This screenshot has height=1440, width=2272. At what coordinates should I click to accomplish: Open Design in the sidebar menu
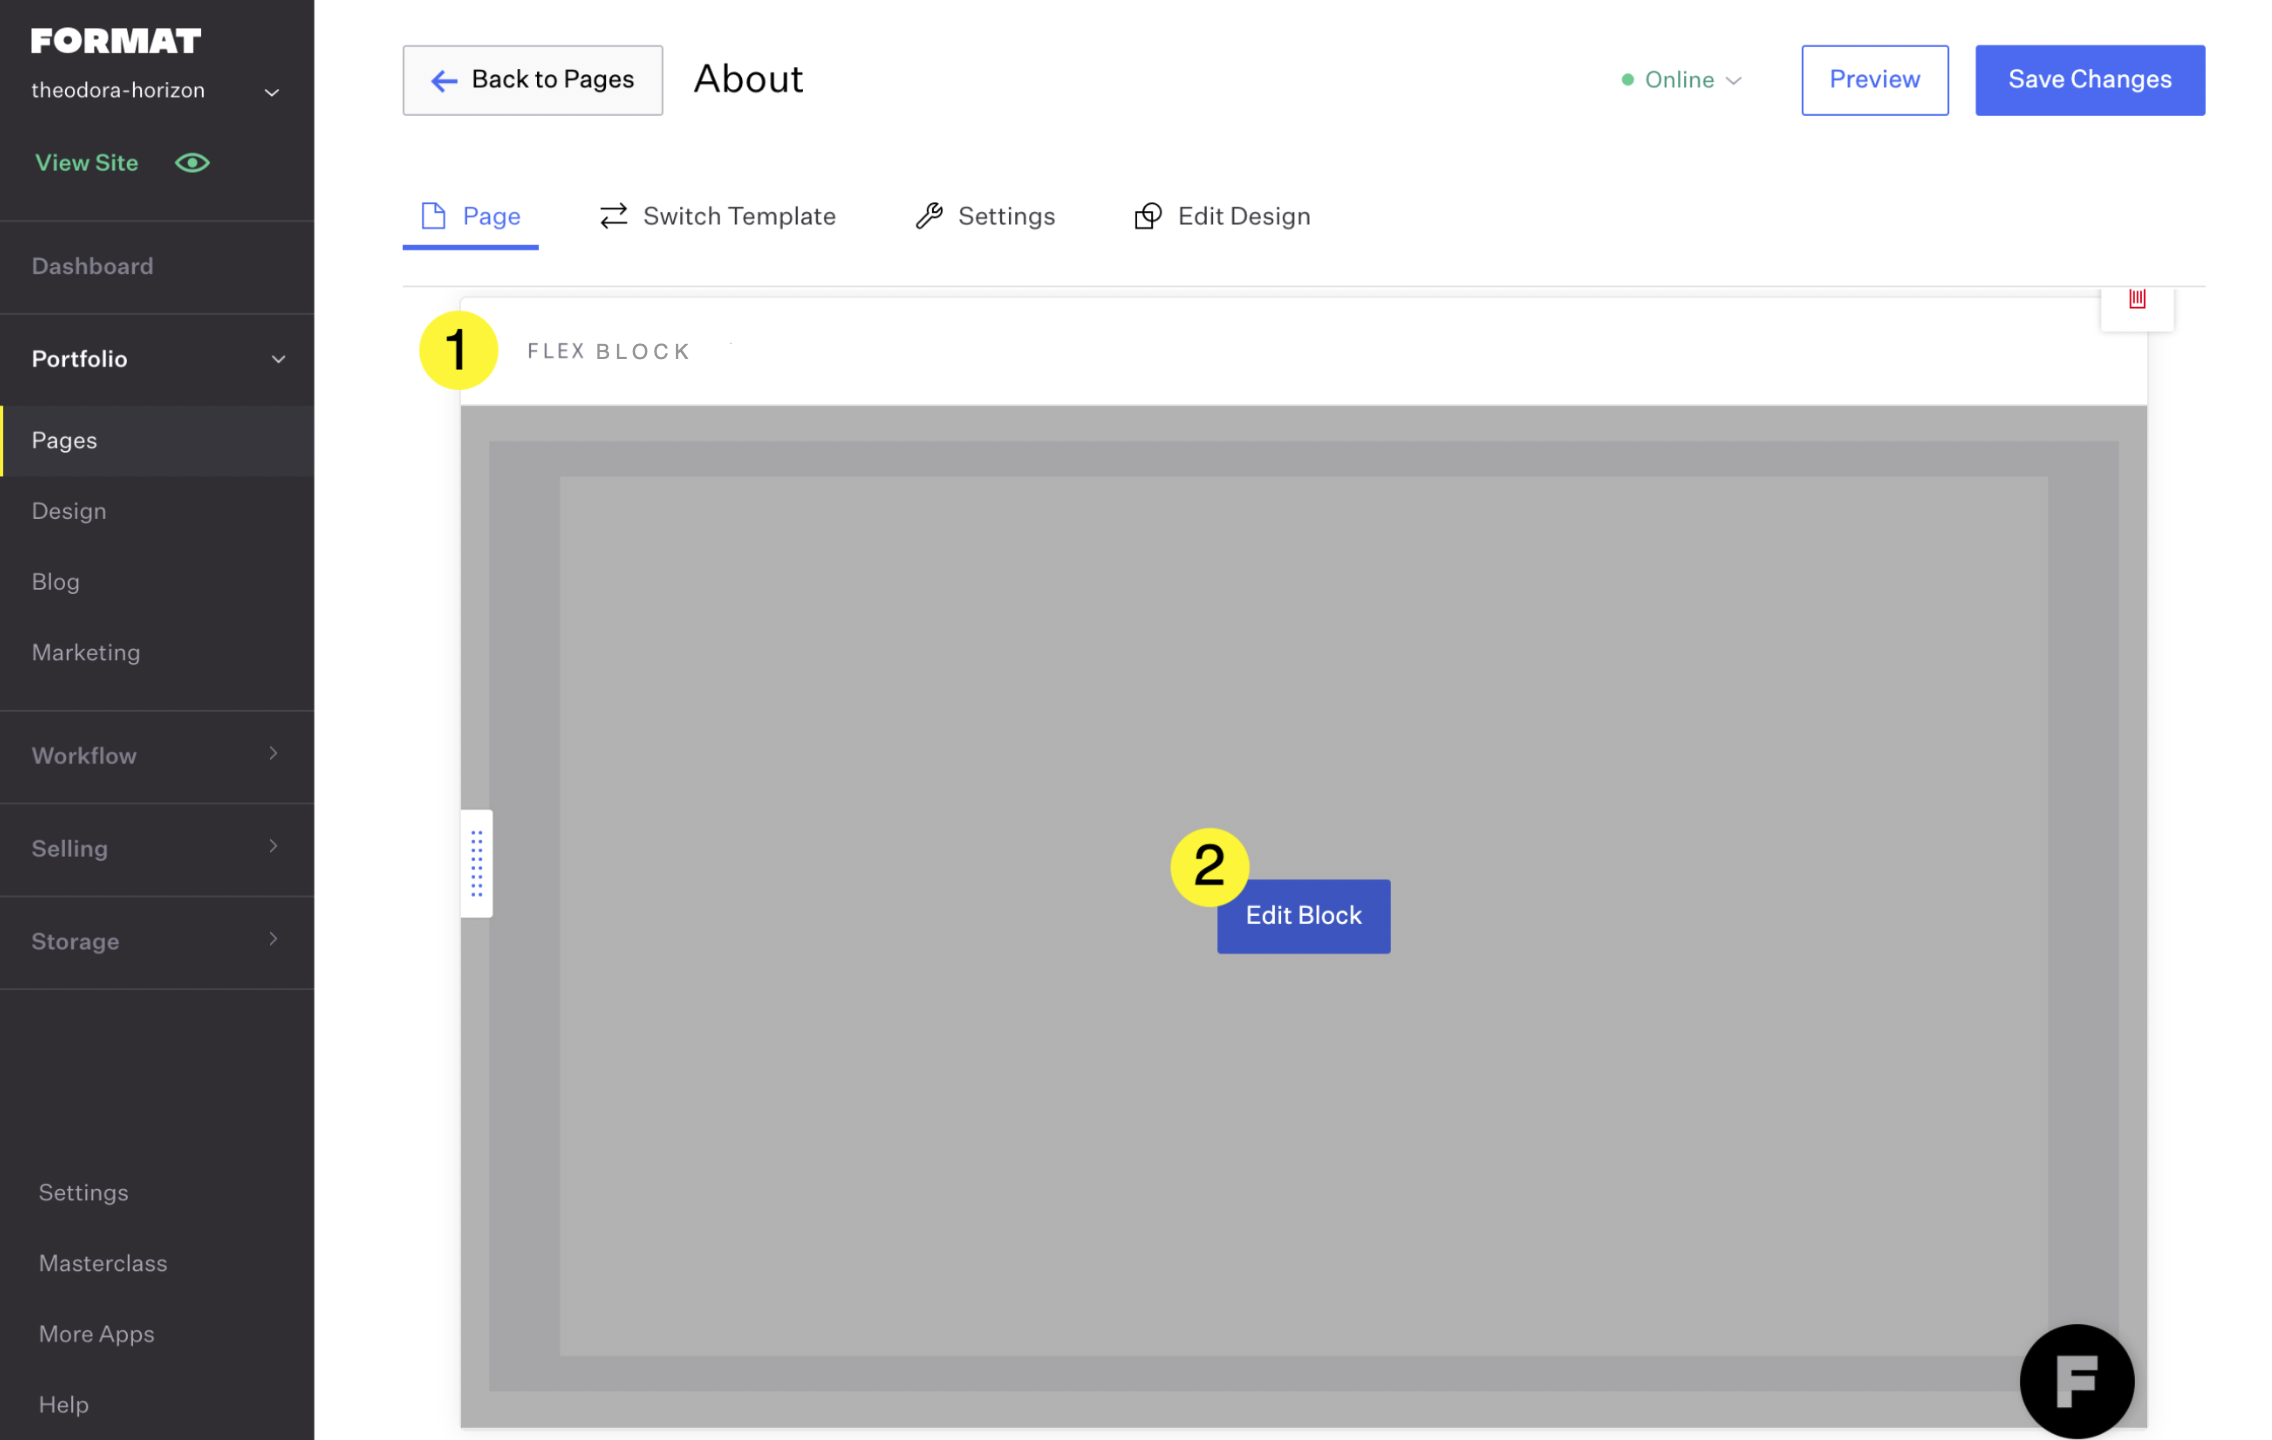coord(69,511)
